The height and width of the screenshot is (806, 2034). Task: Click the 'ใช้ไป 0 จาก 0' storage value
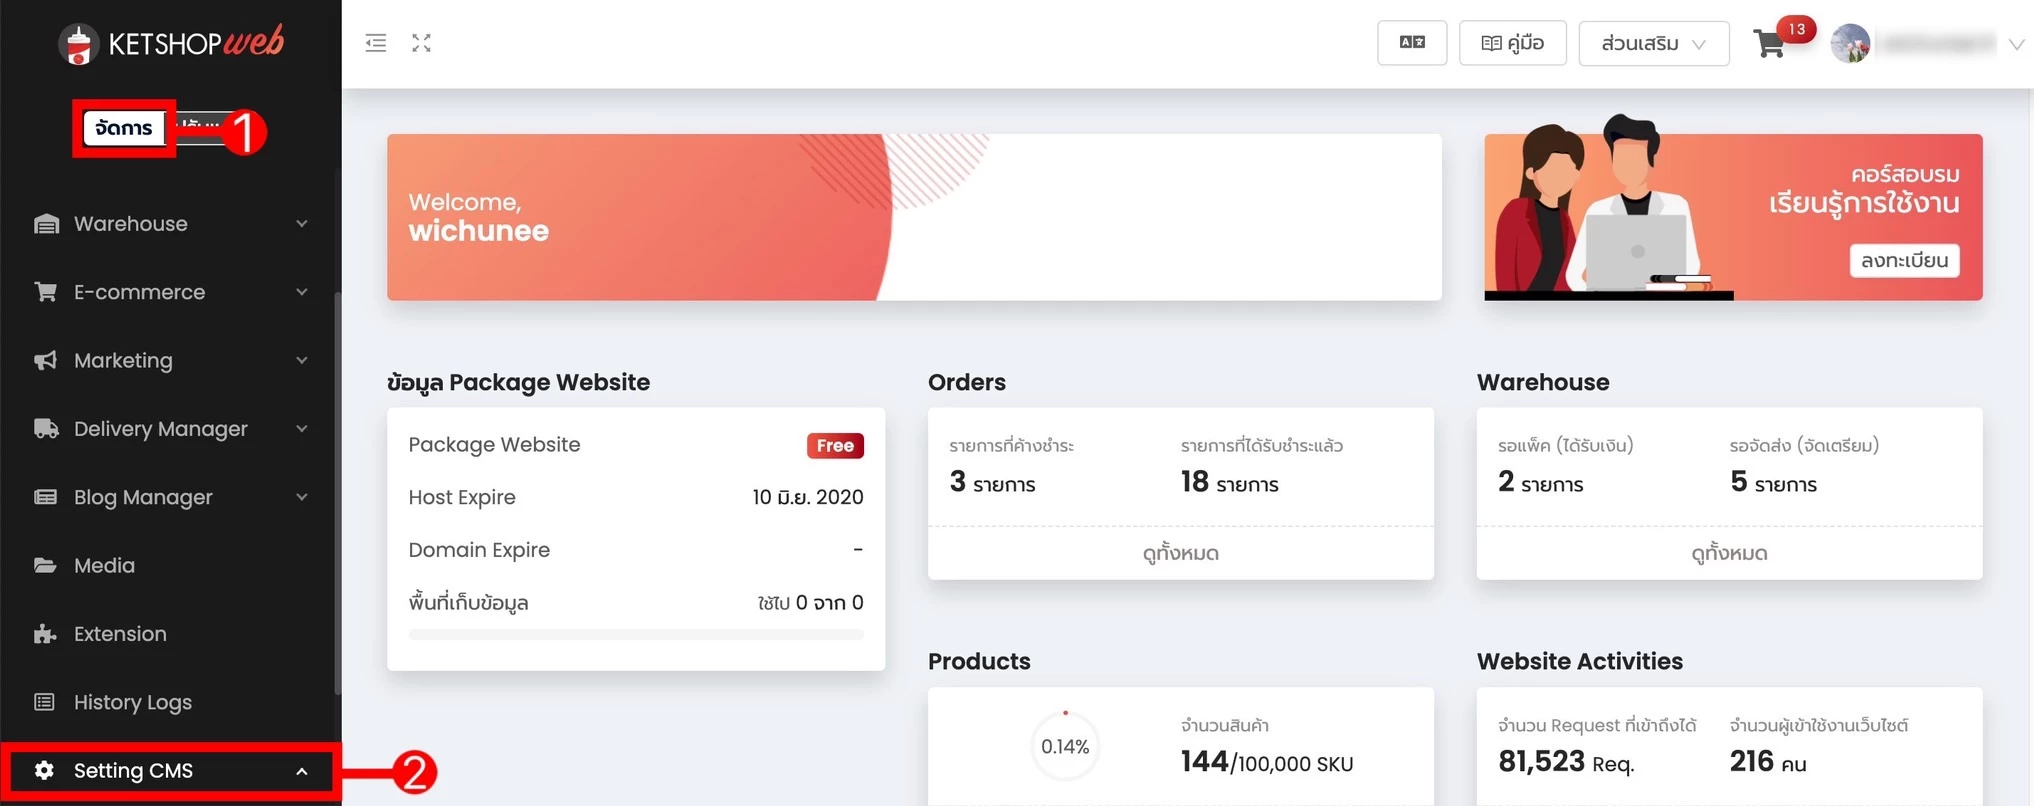point(810,603)
